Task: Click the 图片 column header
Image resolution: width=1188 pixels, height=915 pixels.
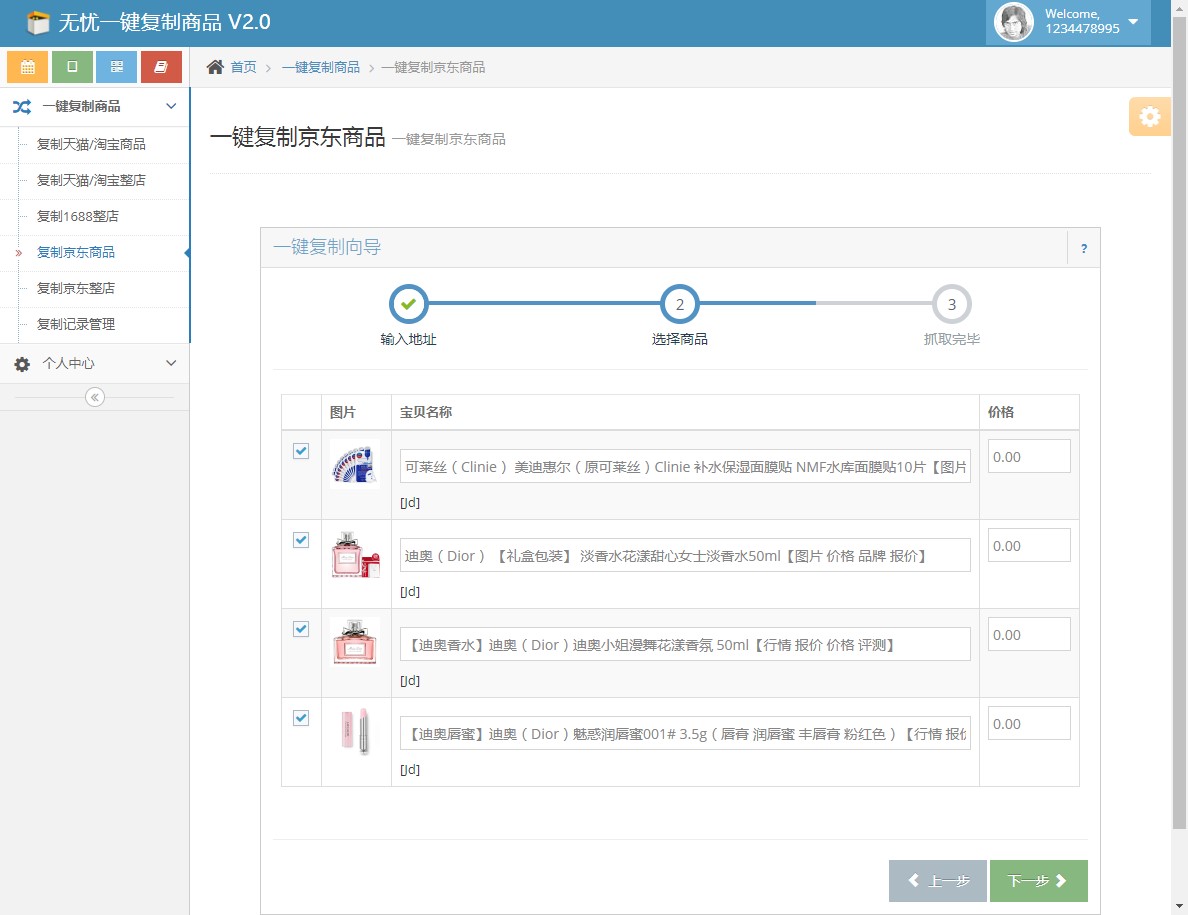Action: (342, 412)
